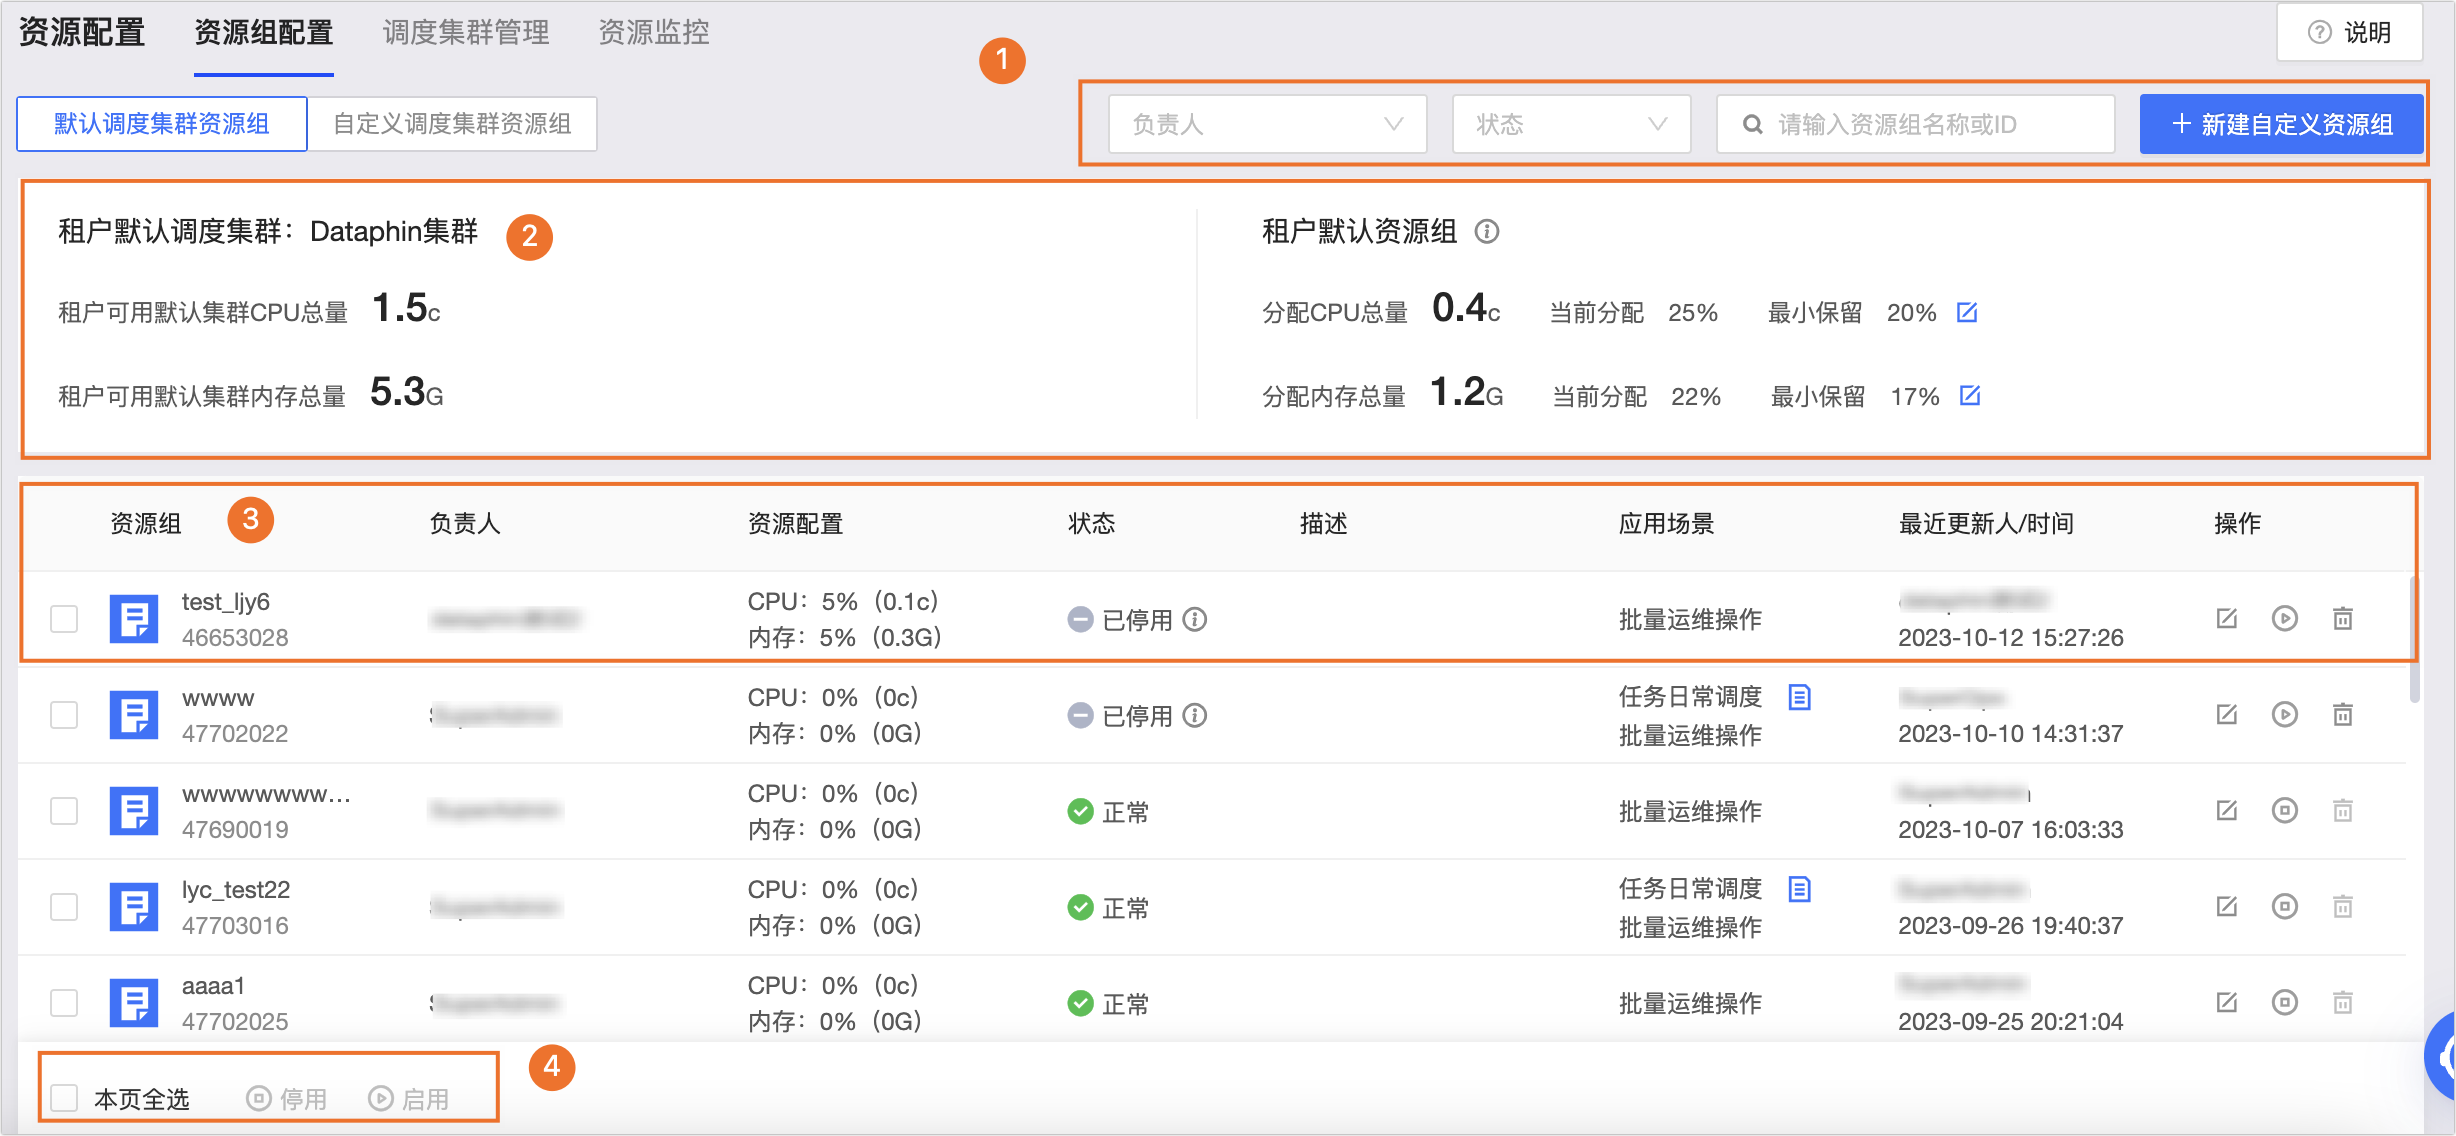Select the wwww row checkbox
2456x1136 pixels.
[64, 715]
